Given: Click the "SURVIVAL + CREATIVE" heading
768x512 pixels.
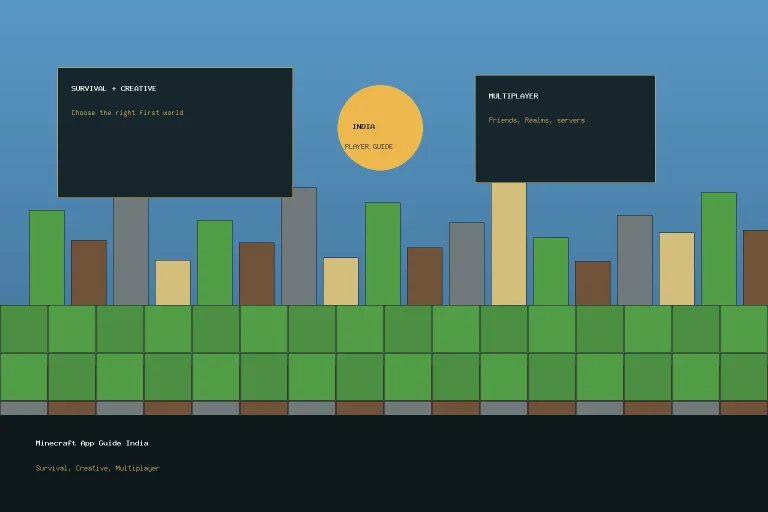Looking at the screenshot, I should (x=114, y=89).
